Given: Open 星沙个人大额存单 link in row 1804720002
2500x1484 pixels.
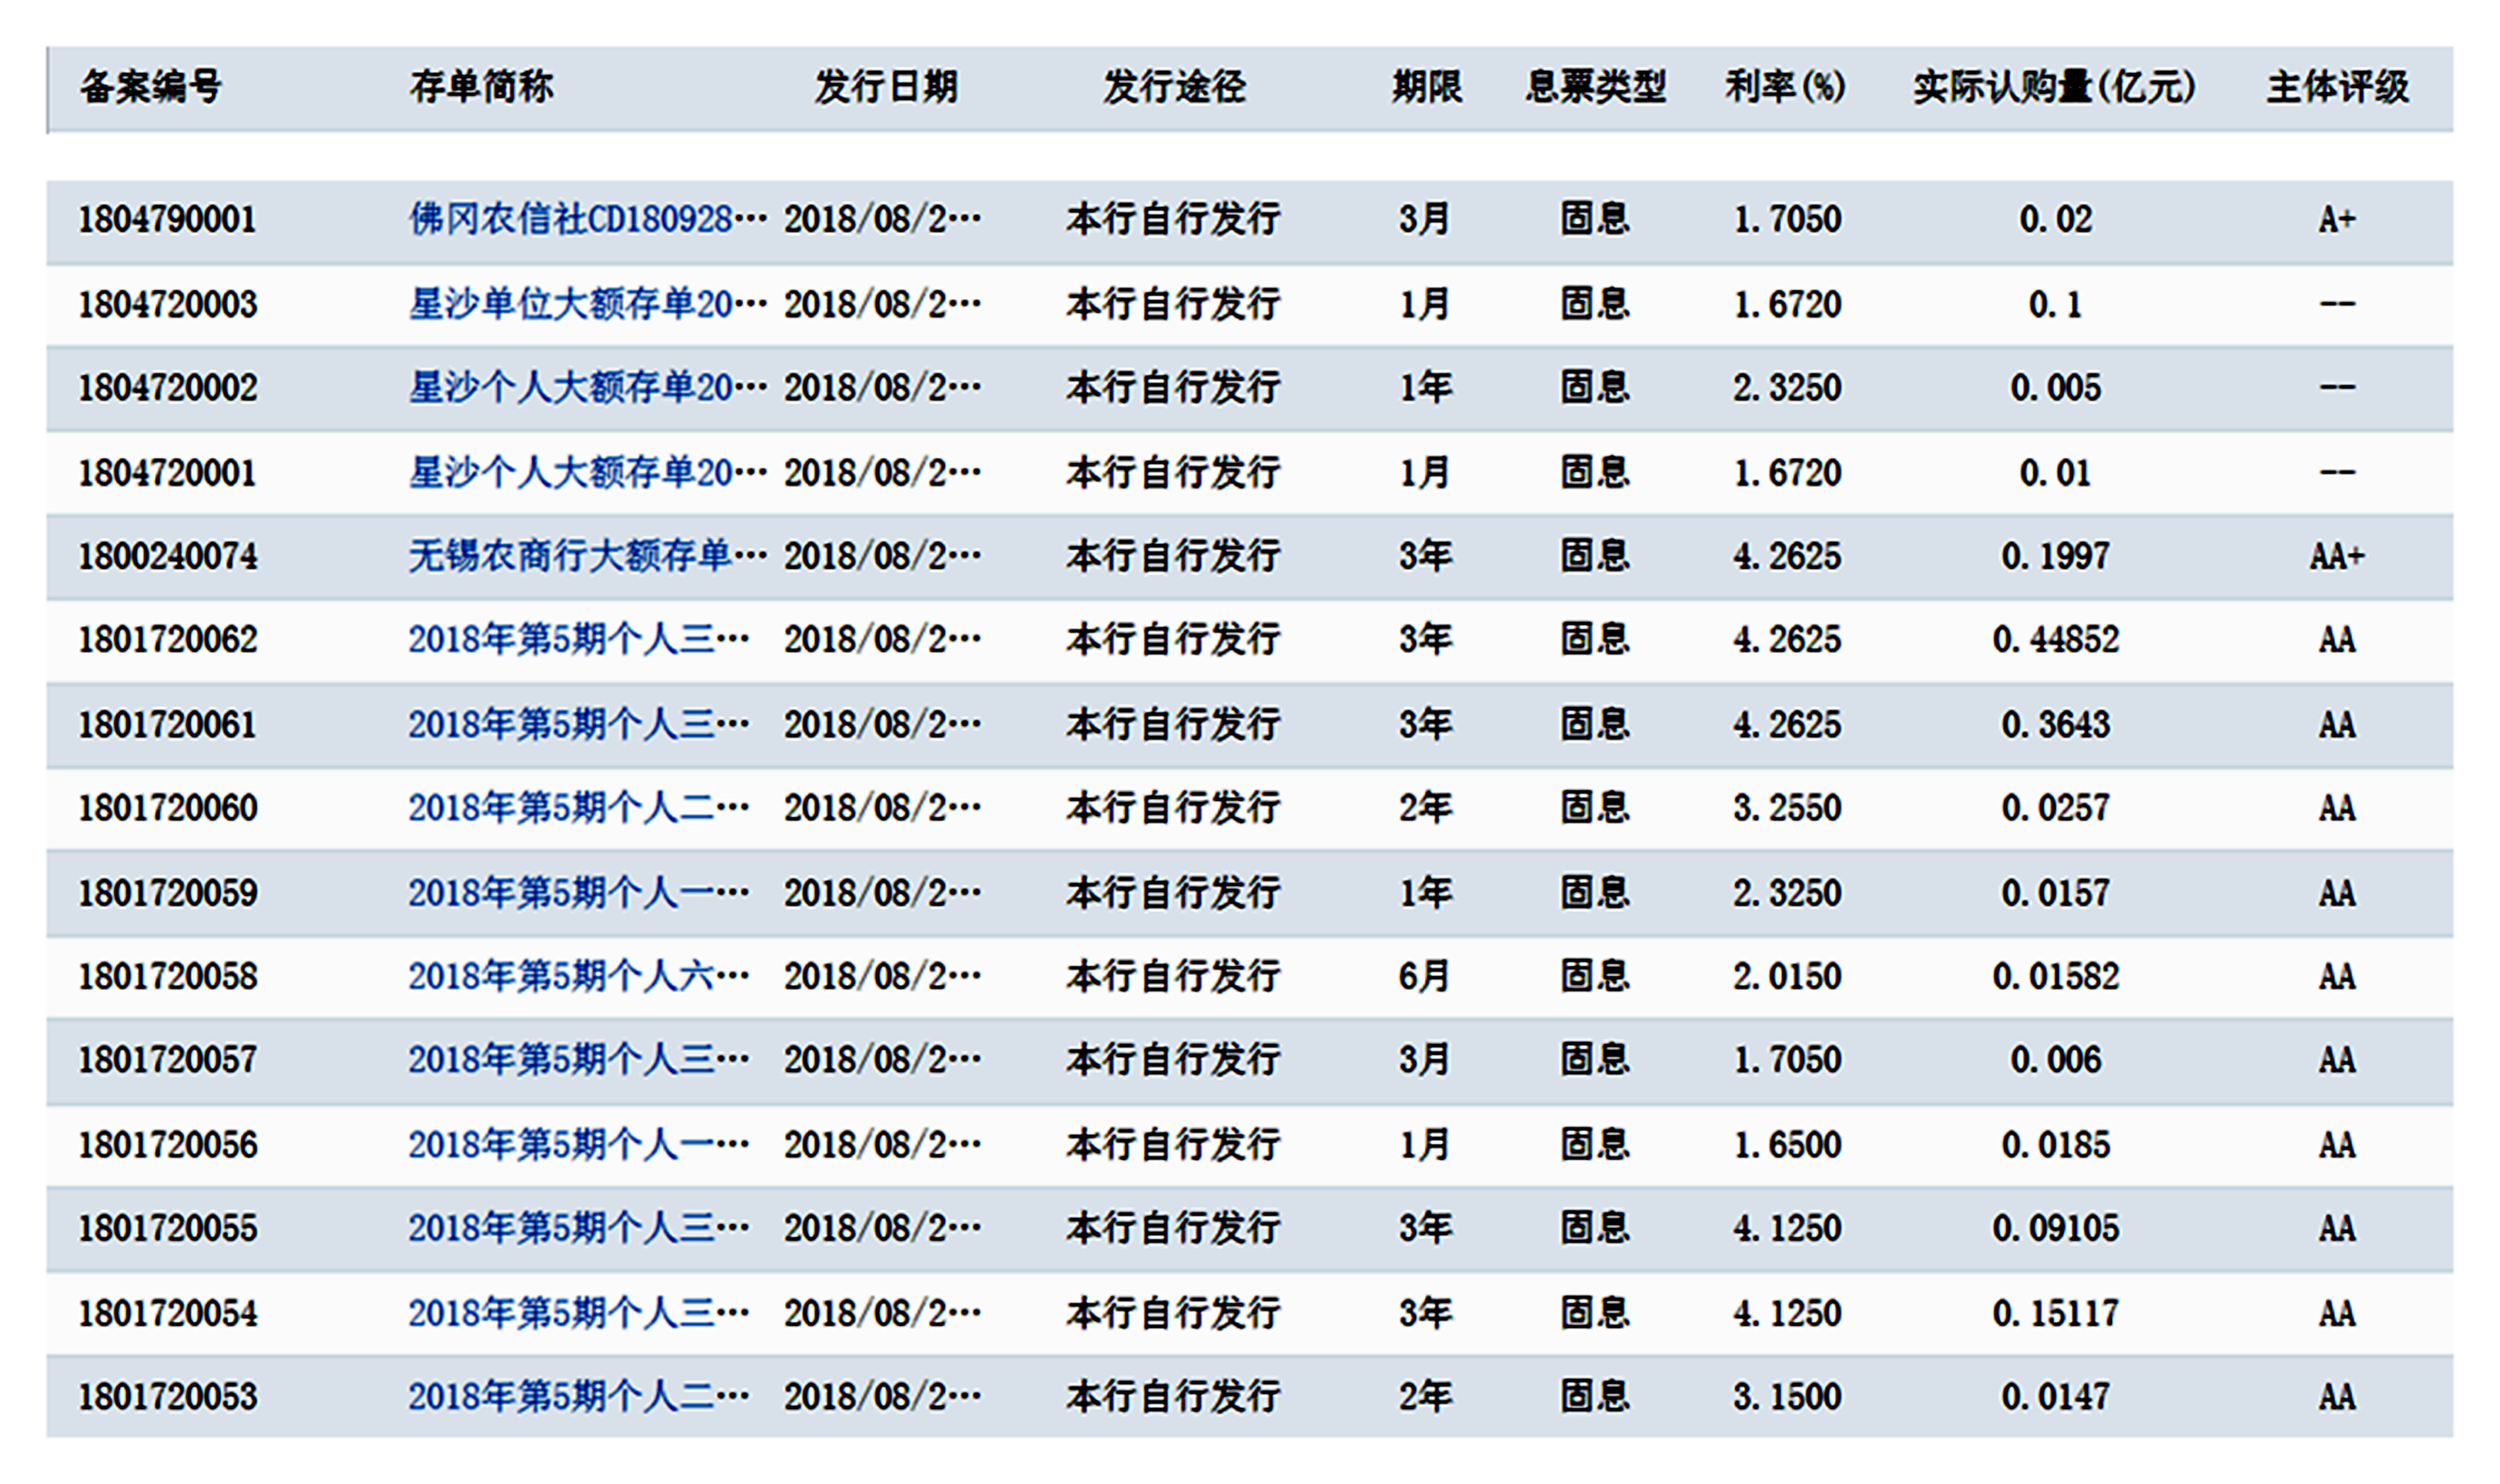Looking at the screenshot, I should click(x=588, y=388).
